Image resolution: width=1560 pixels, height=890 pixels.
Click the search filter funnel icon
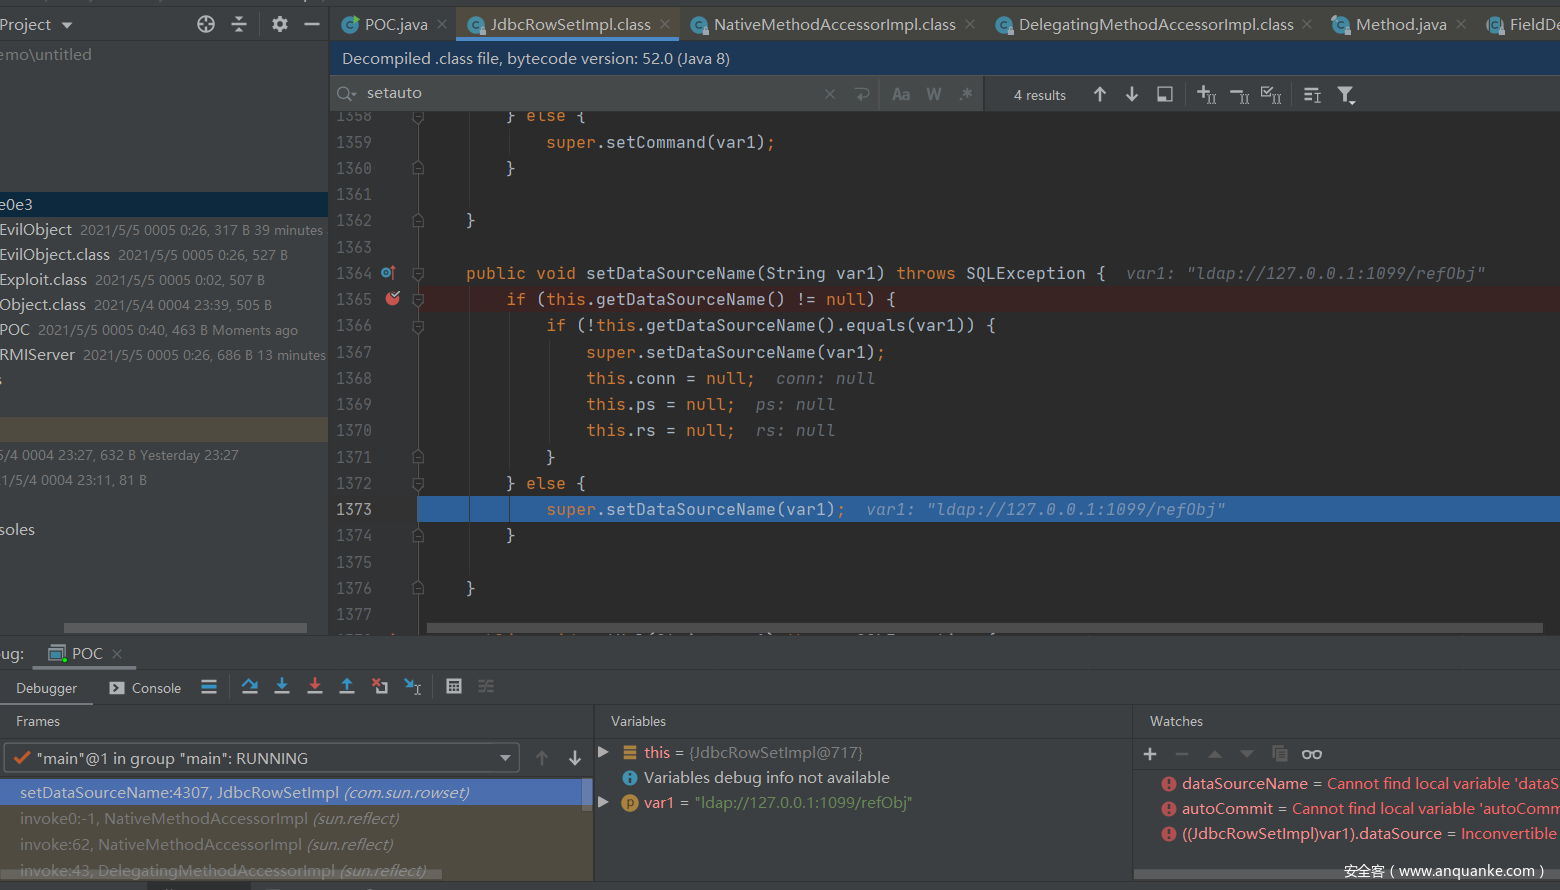coord(1346,95)
